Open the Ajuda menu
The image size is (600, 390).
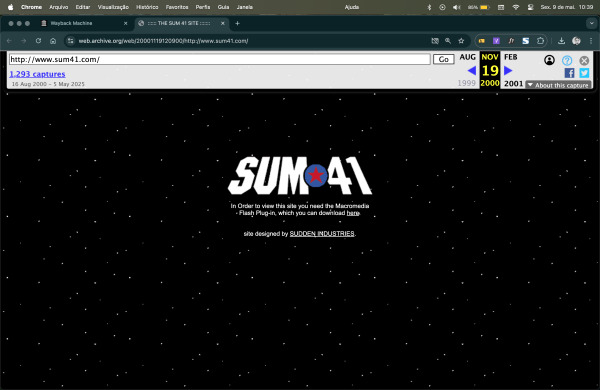pyautogui.click(x=352, y=7)
